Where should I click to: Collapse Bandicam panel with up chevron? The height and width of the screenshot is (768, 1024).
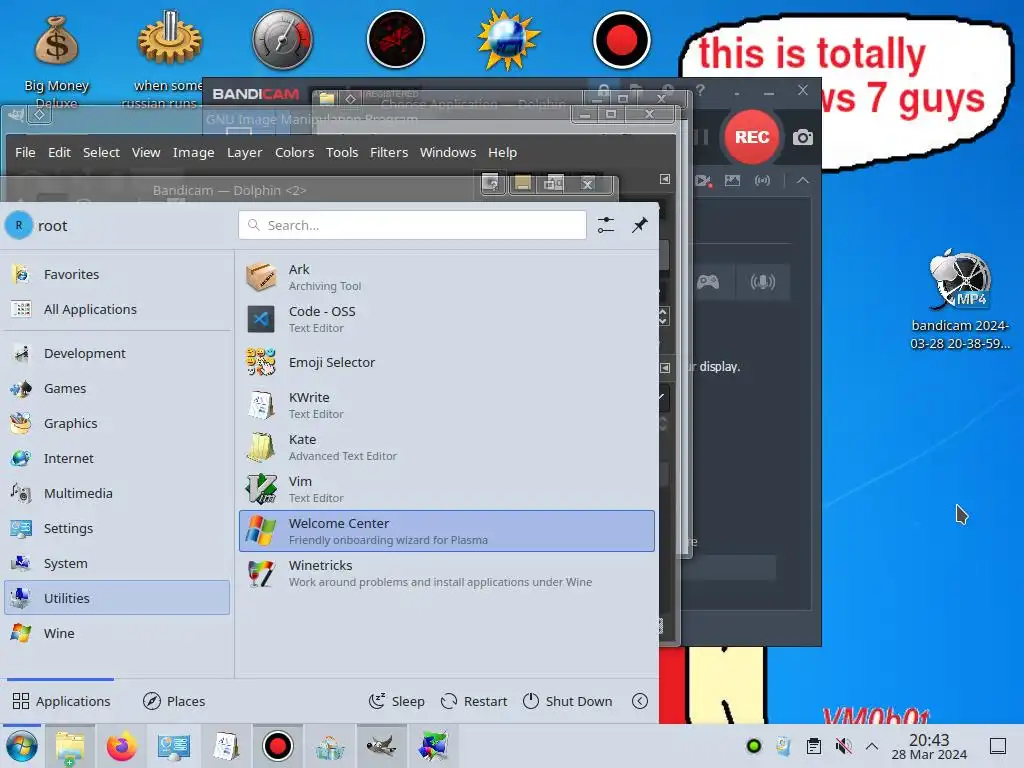(803, 180)
